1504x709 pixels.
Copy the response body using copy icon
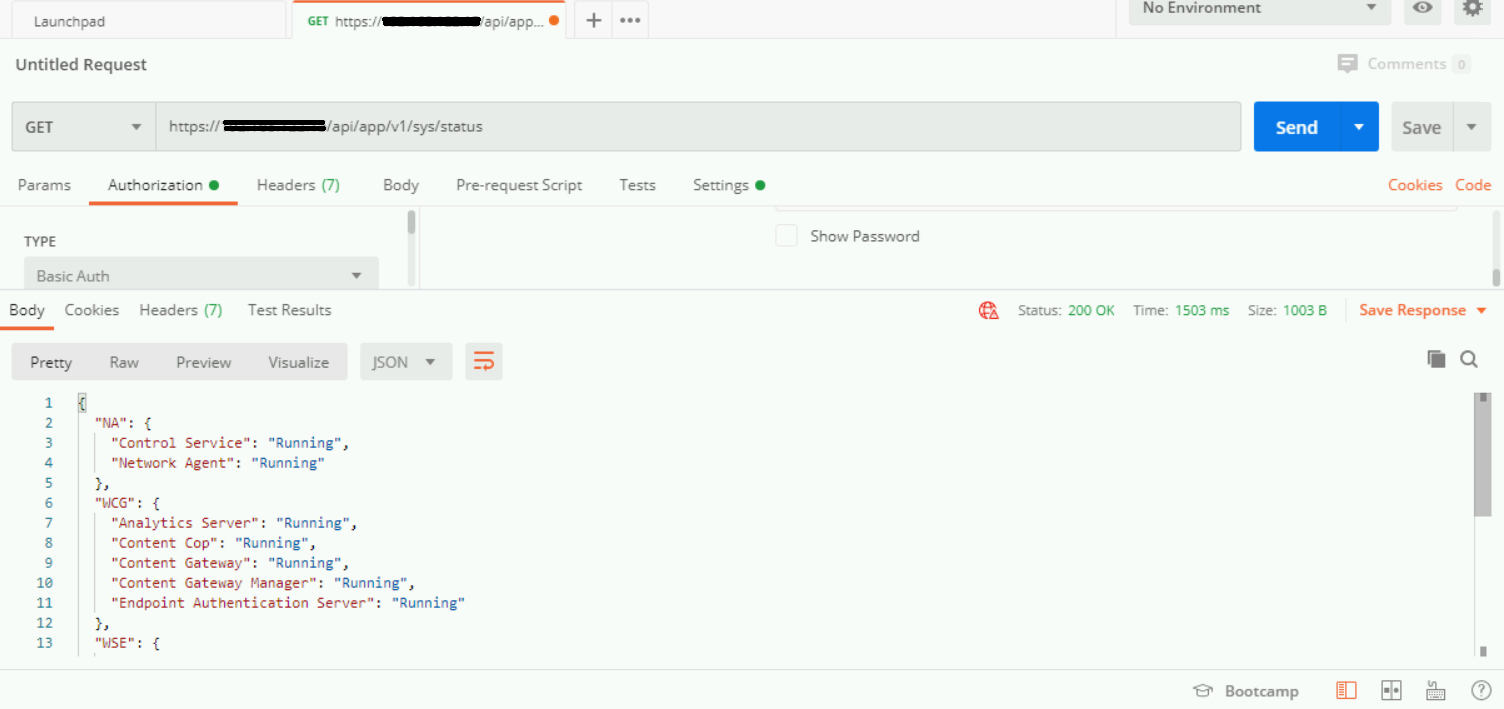coord(1436,358)
